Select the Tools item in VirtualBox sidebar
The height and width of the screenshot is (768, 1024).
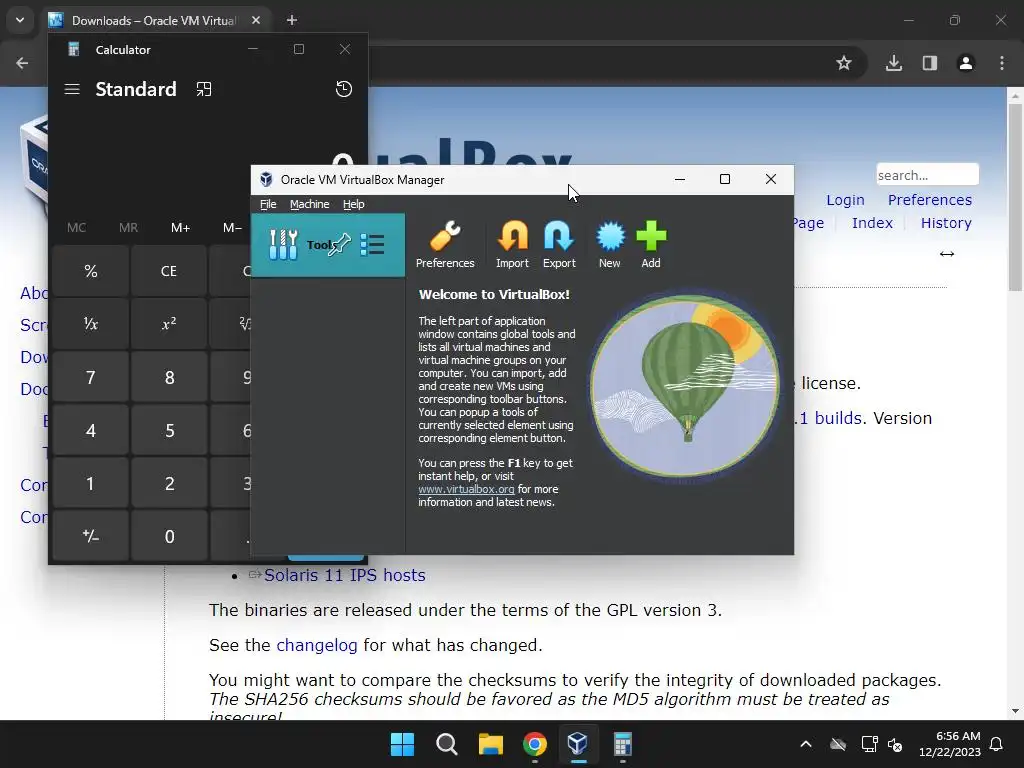[328, 245]
